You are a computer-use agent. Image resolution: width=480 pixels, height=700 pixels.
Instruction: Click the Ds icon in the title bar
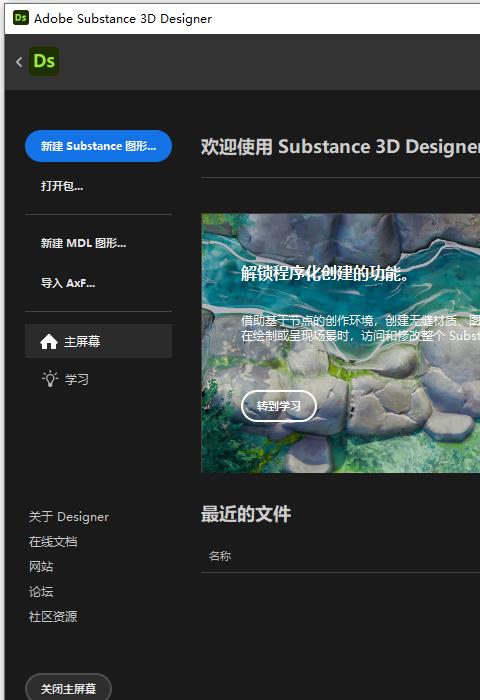[21, 18]
